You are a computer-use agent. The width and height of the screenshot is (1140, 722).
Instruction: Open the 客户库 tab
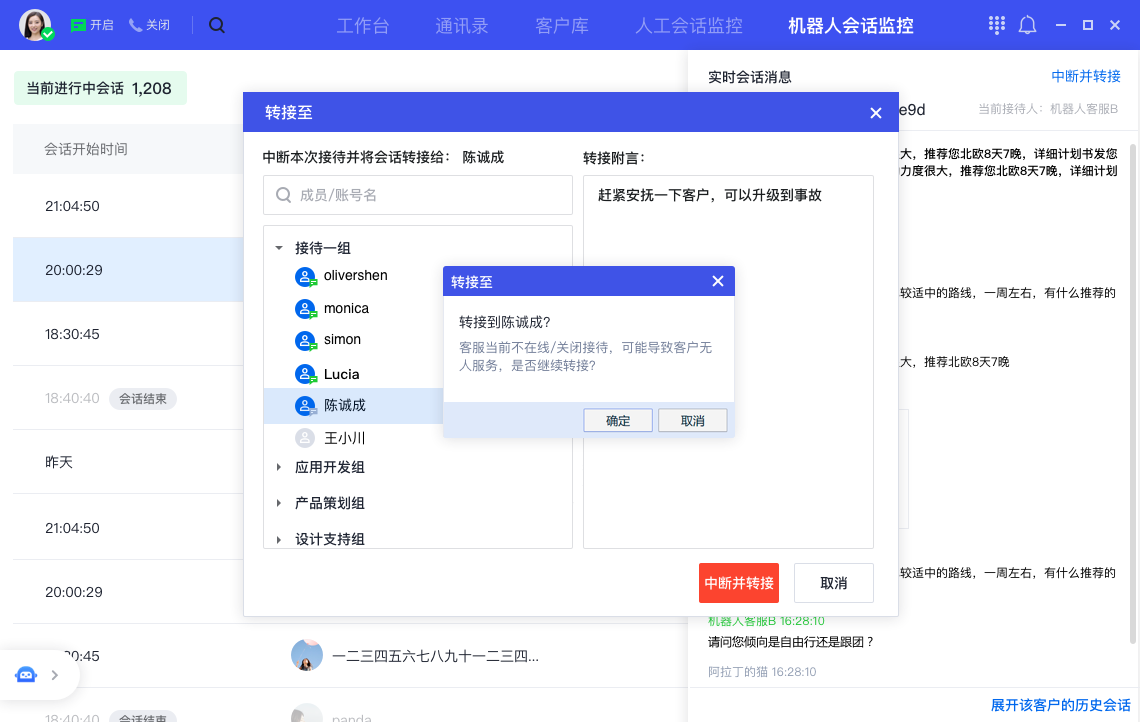pos(561,26)
